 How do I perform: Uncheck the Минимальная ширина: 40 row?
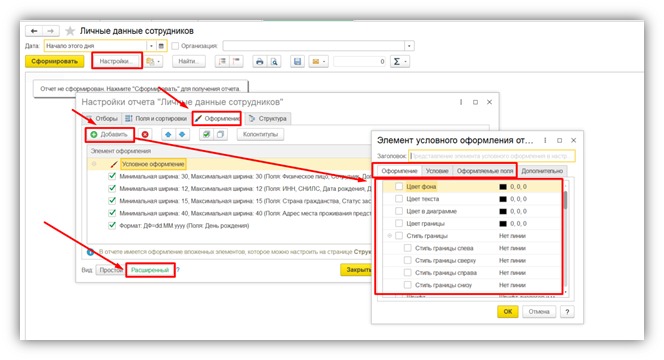pyautogui.click(x=112, y=213)
